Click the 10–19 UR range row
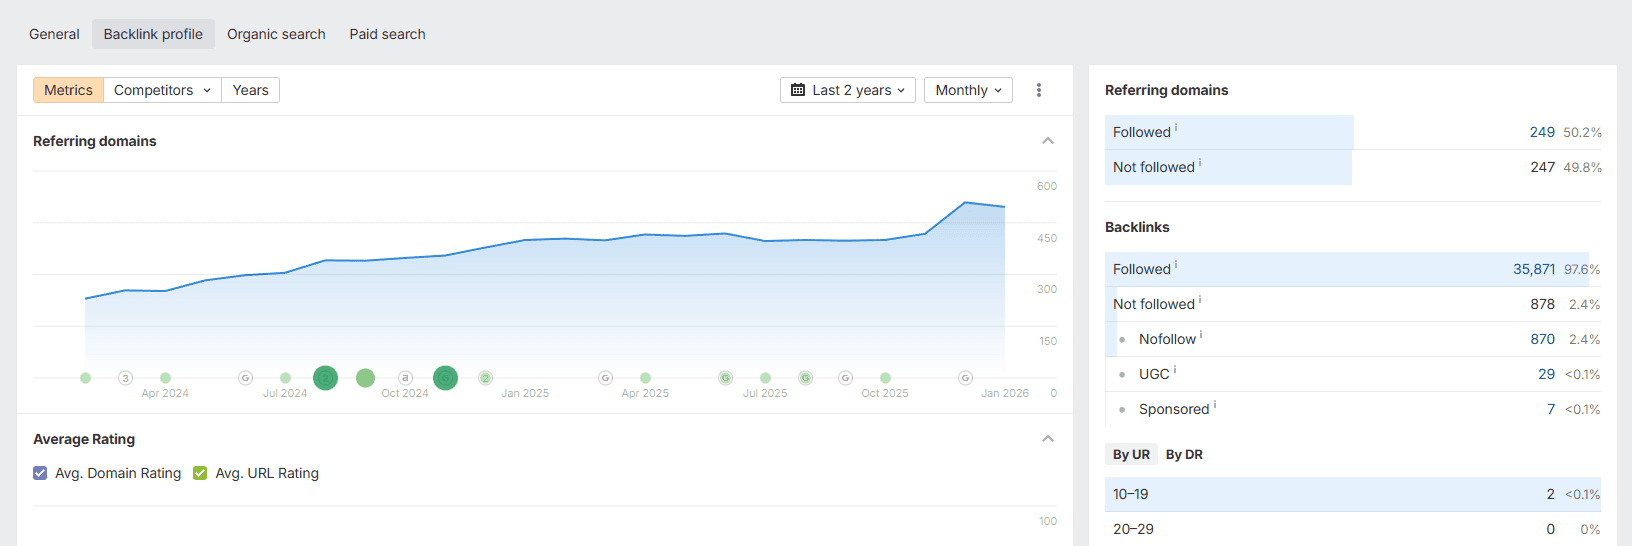This screenshot has width=1632, height=546. (1353, 494)
